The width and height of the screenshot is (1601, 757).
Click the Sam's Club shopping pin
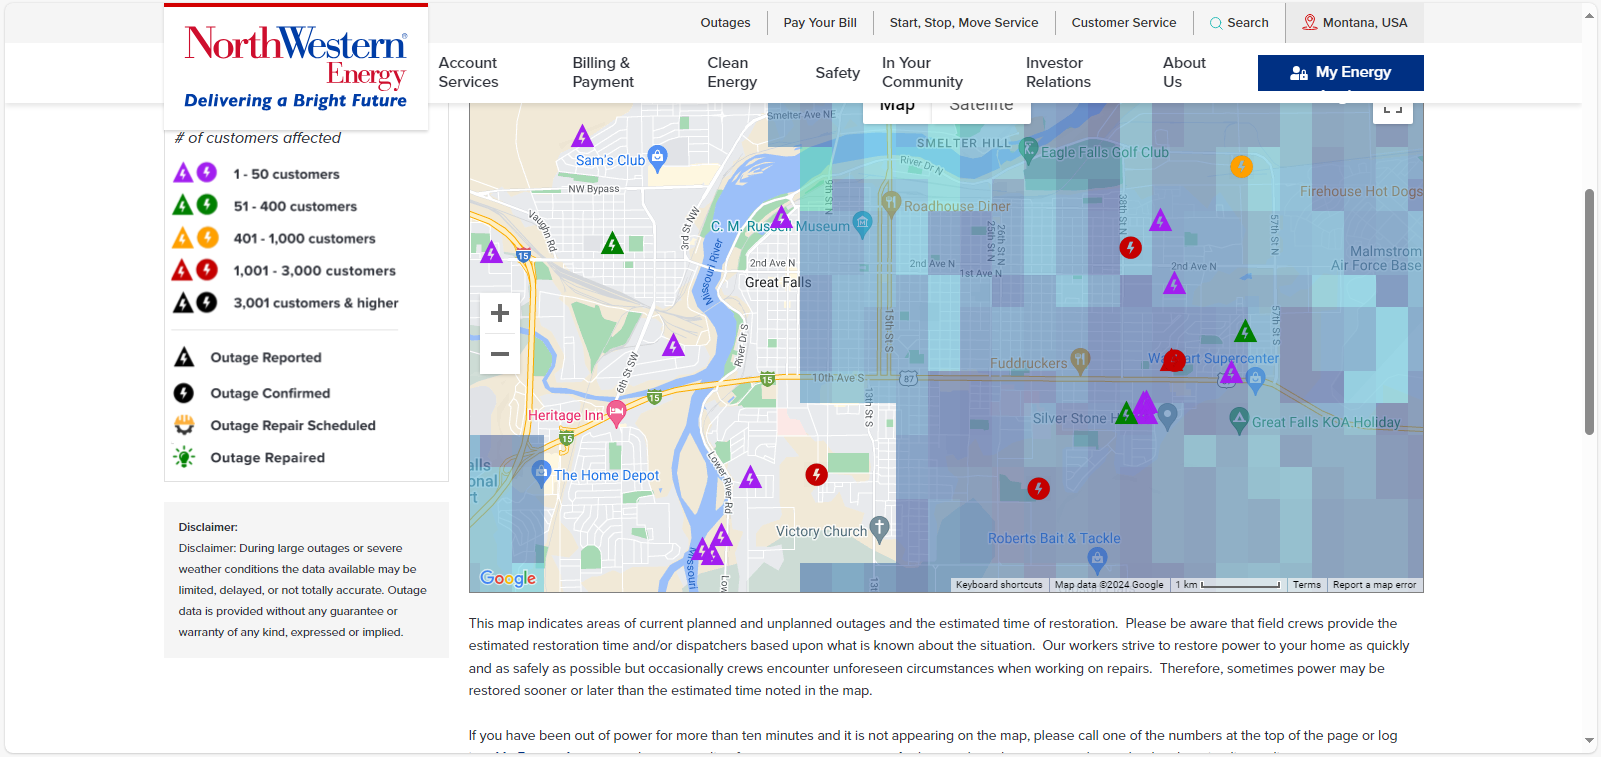(657, 157)
